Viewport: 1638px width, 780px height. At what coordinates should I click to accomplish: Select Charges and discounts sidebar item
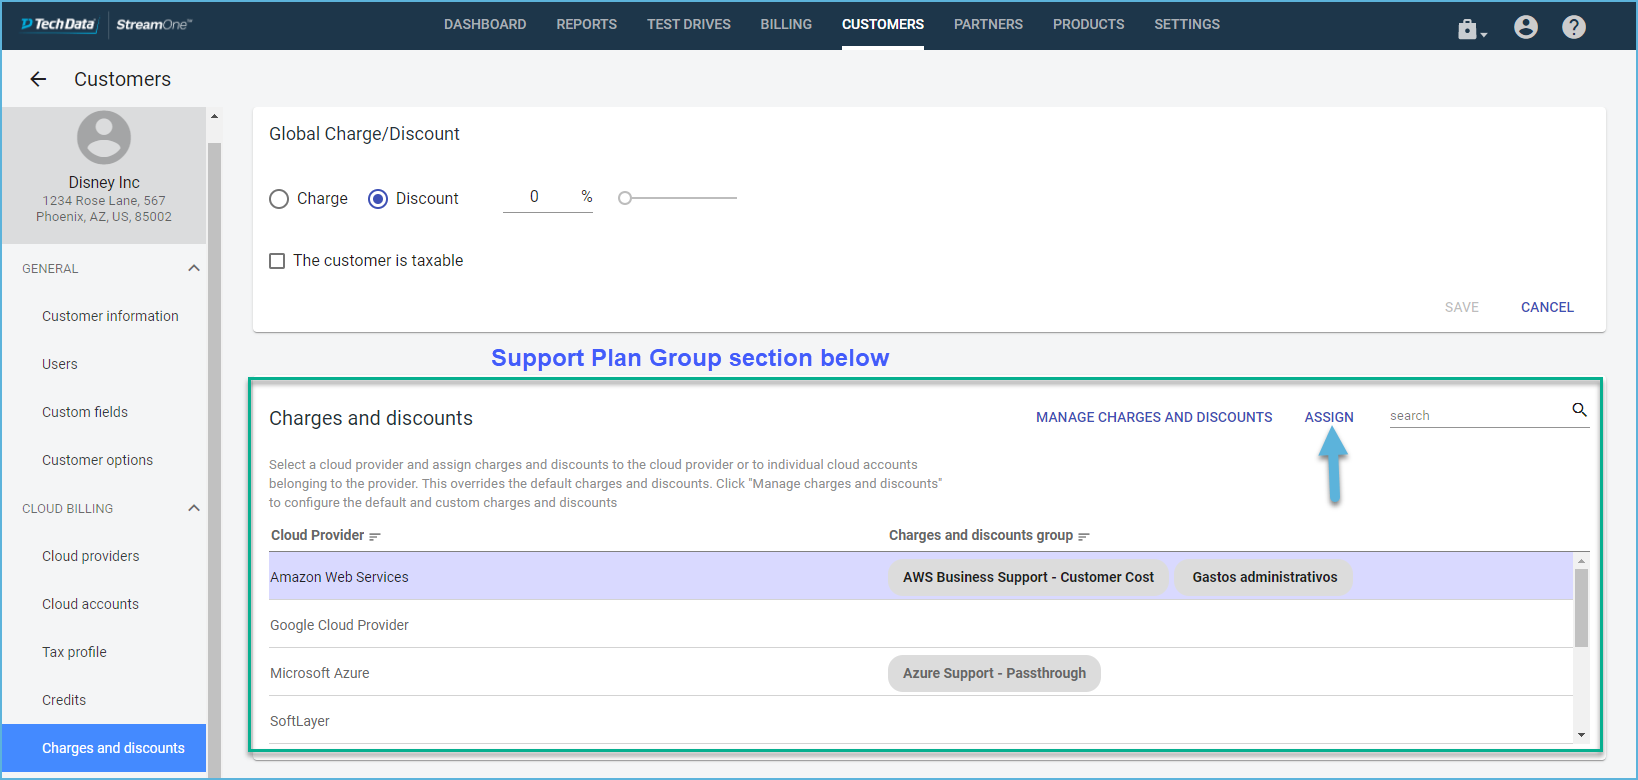tap(104, 748)
